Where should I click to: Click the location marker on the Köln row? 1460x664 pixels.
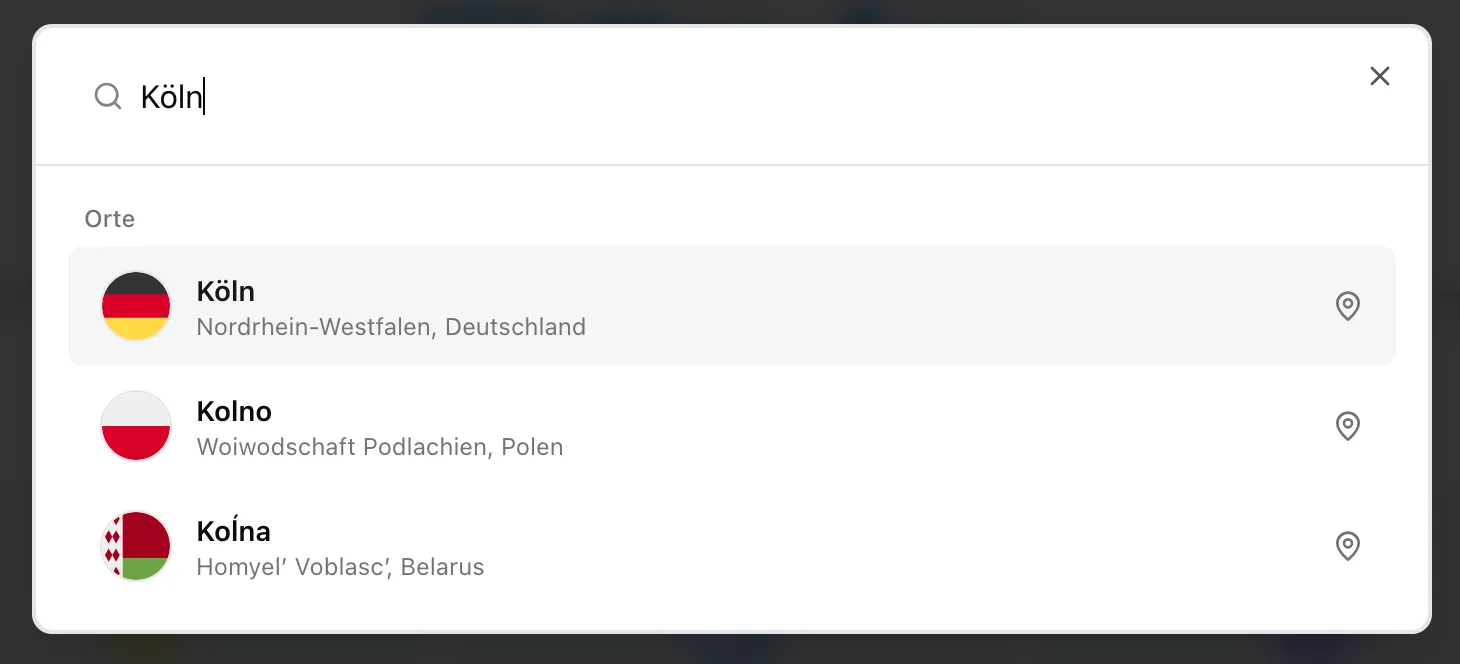1348,306
